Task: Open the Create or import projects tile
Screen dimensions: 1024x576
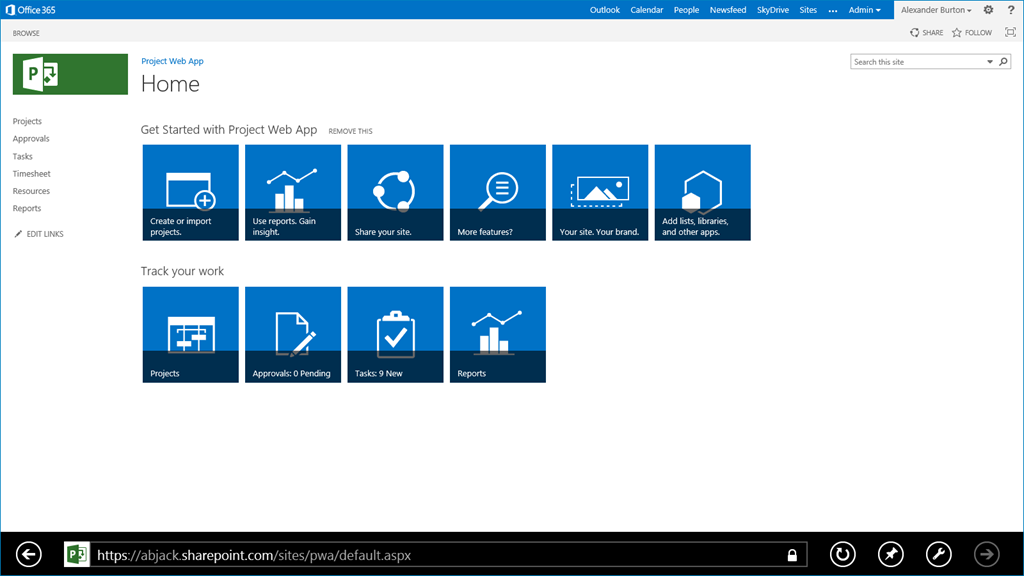Action: pos(191,193)
